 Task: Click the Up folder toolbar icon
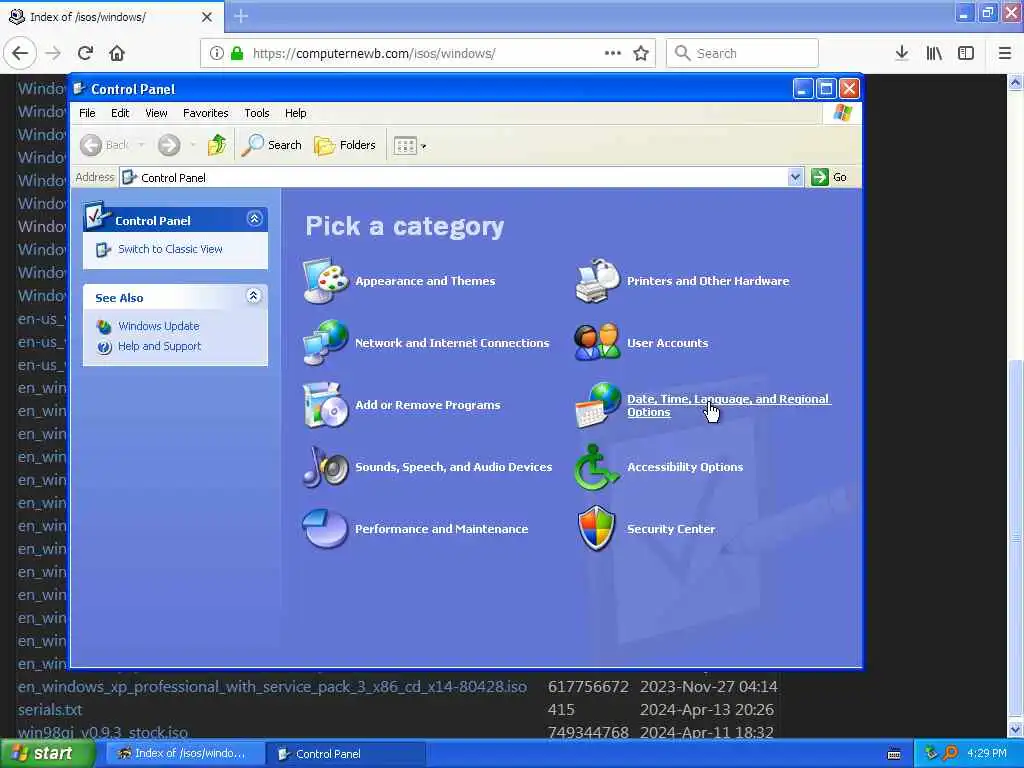217,145
